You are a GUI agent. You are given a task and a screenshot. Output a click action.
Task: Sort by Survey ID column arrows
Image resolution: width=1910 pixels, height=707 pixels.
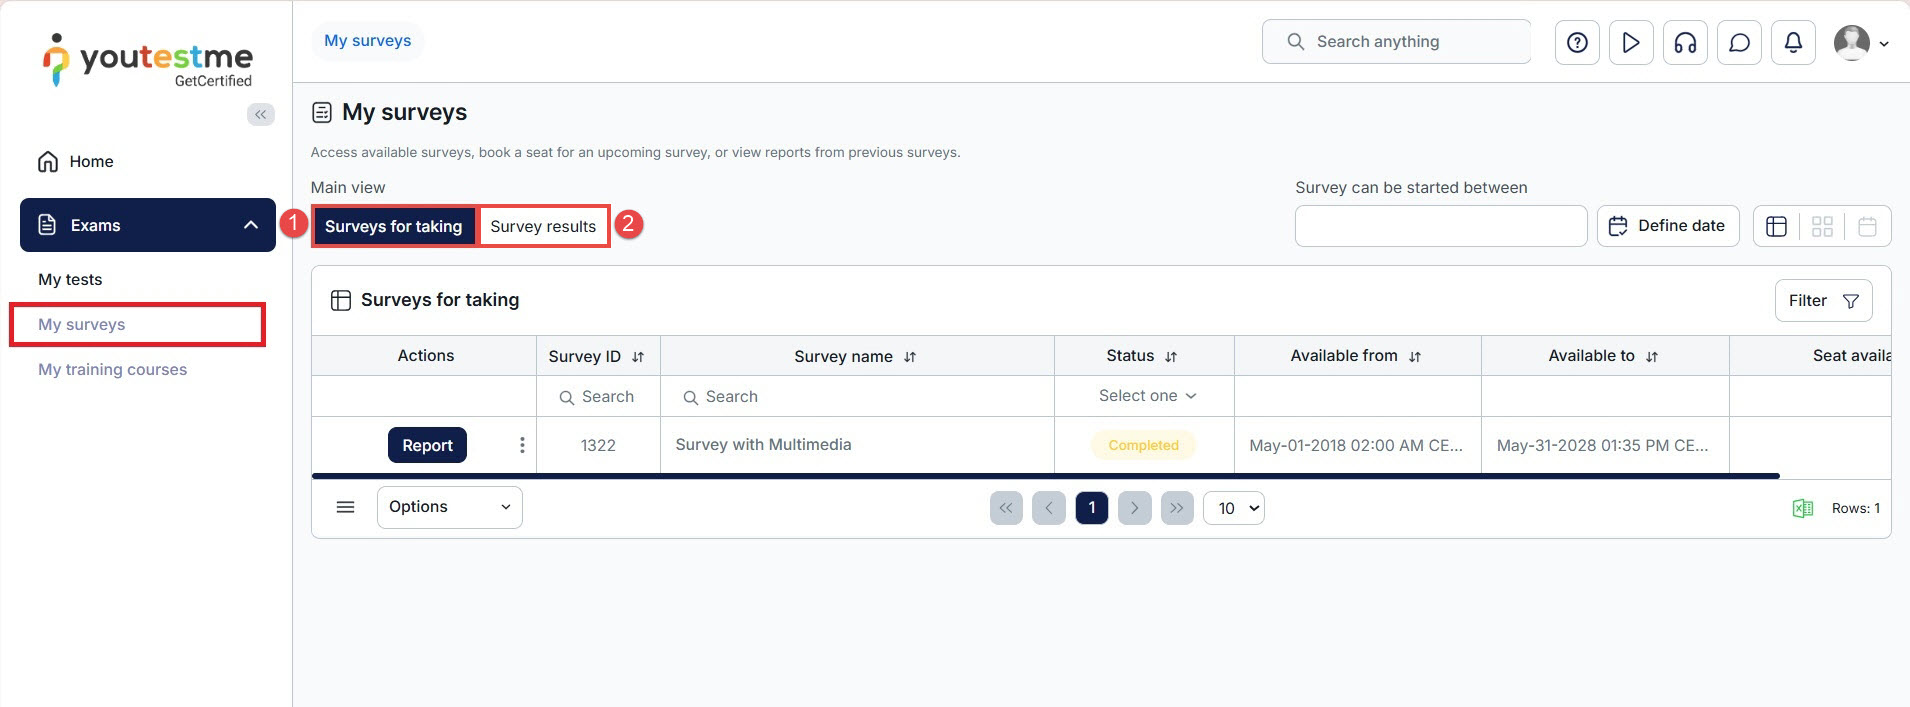pyautogui.click(x=638, y=357)
